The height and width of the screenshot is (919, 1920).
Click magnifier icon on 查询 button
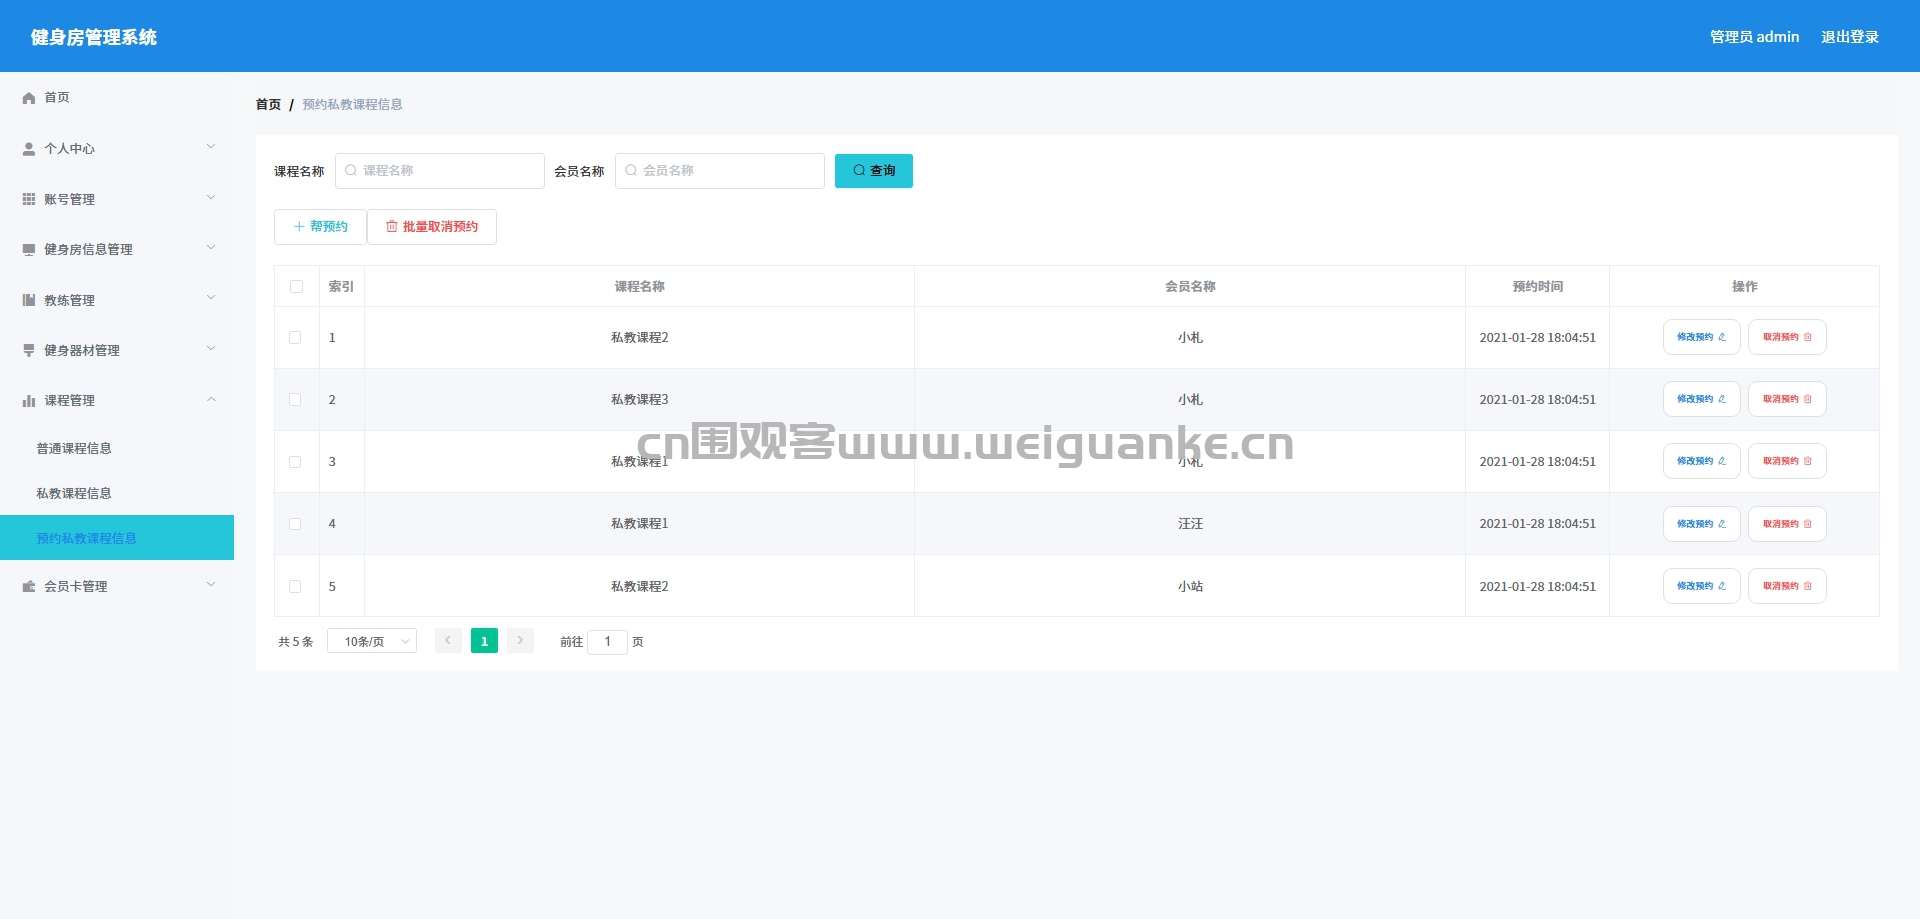[x=859, y=171]
